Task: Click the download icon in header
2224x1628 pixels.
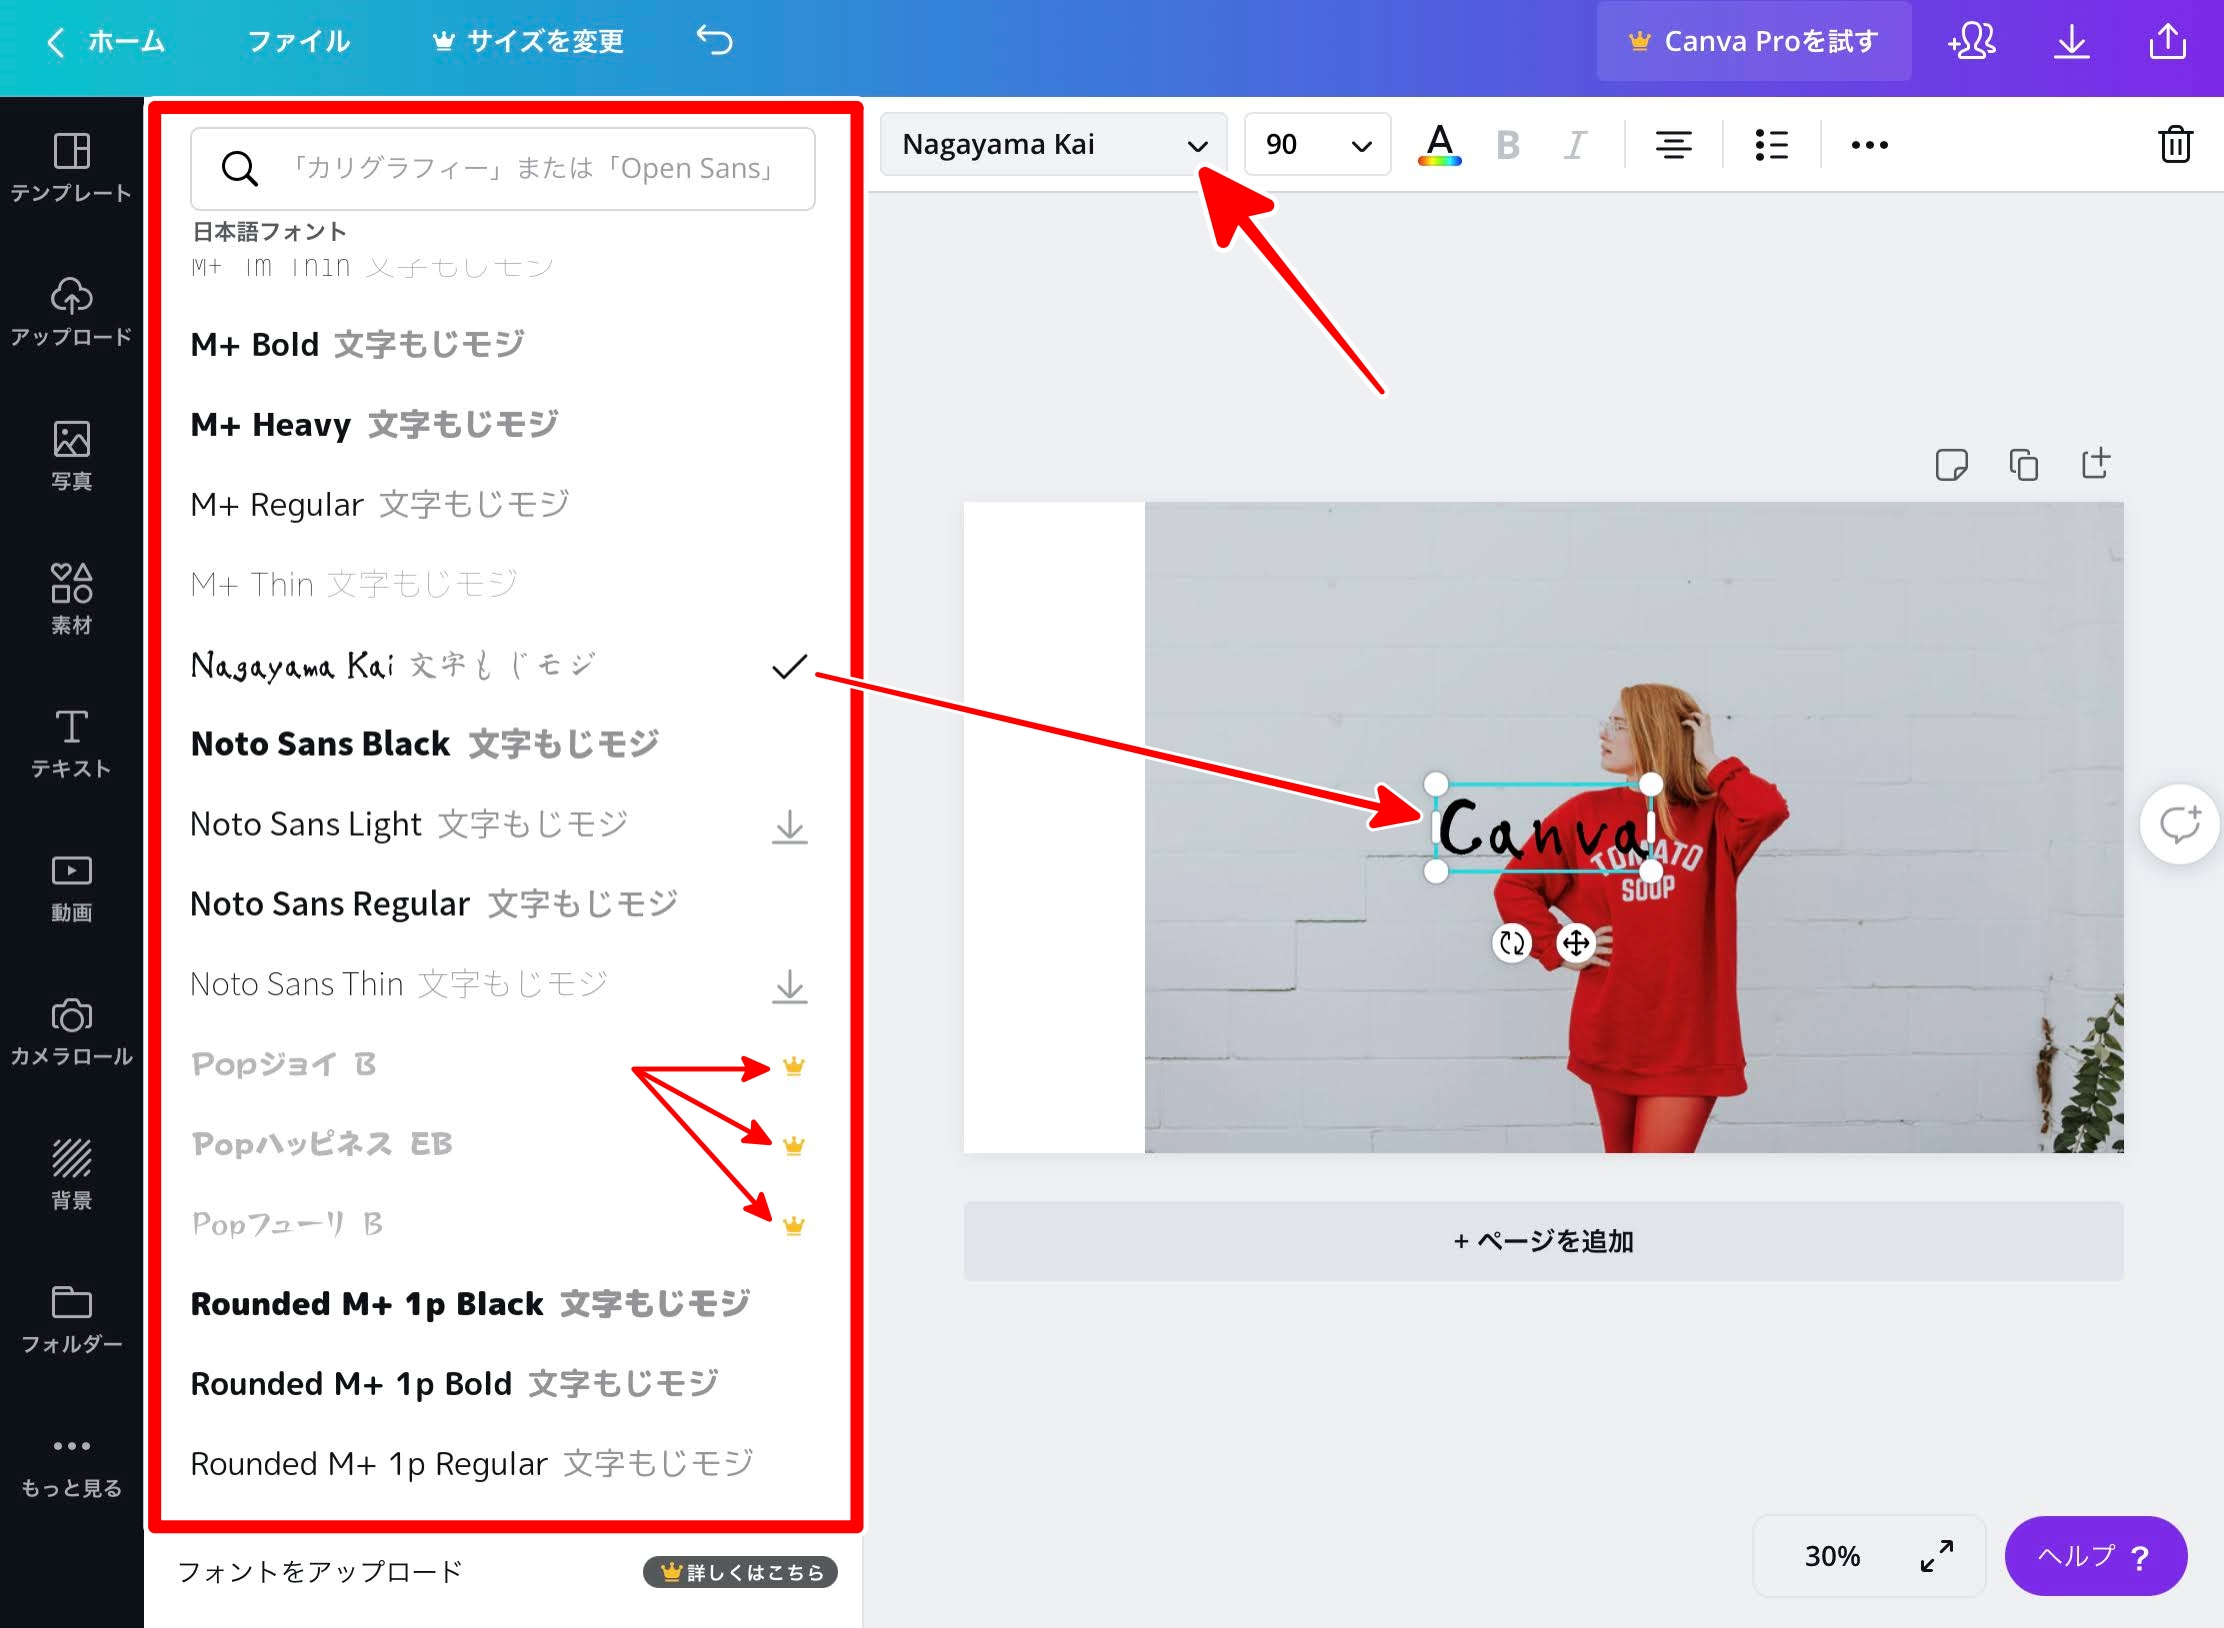Action: point(2071,41)
